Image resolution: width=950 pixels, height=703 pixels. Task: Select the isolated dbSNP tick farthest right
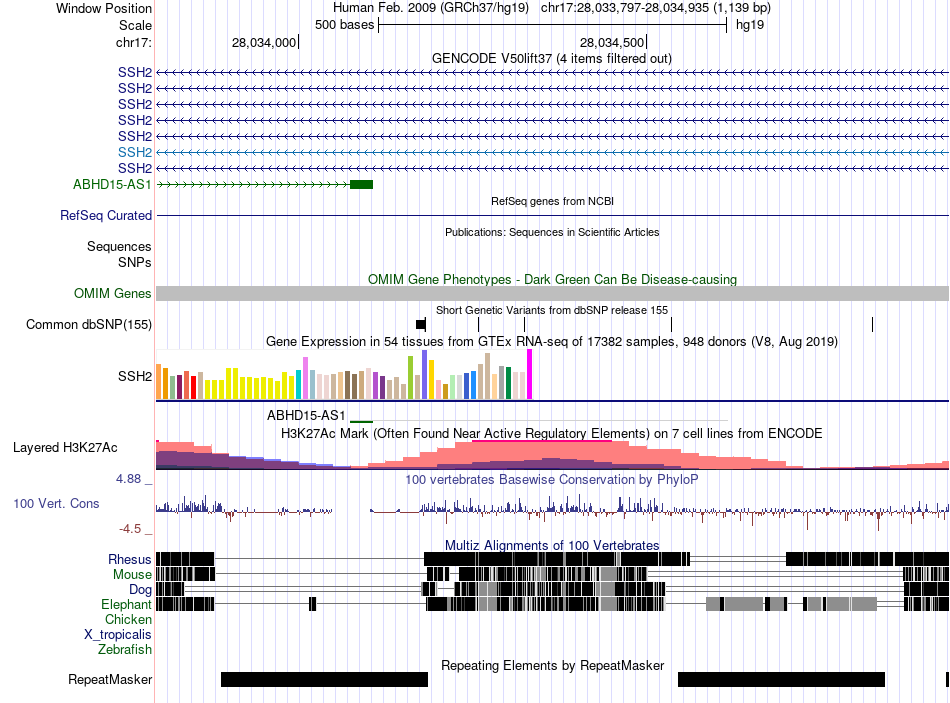pos(872,324)
